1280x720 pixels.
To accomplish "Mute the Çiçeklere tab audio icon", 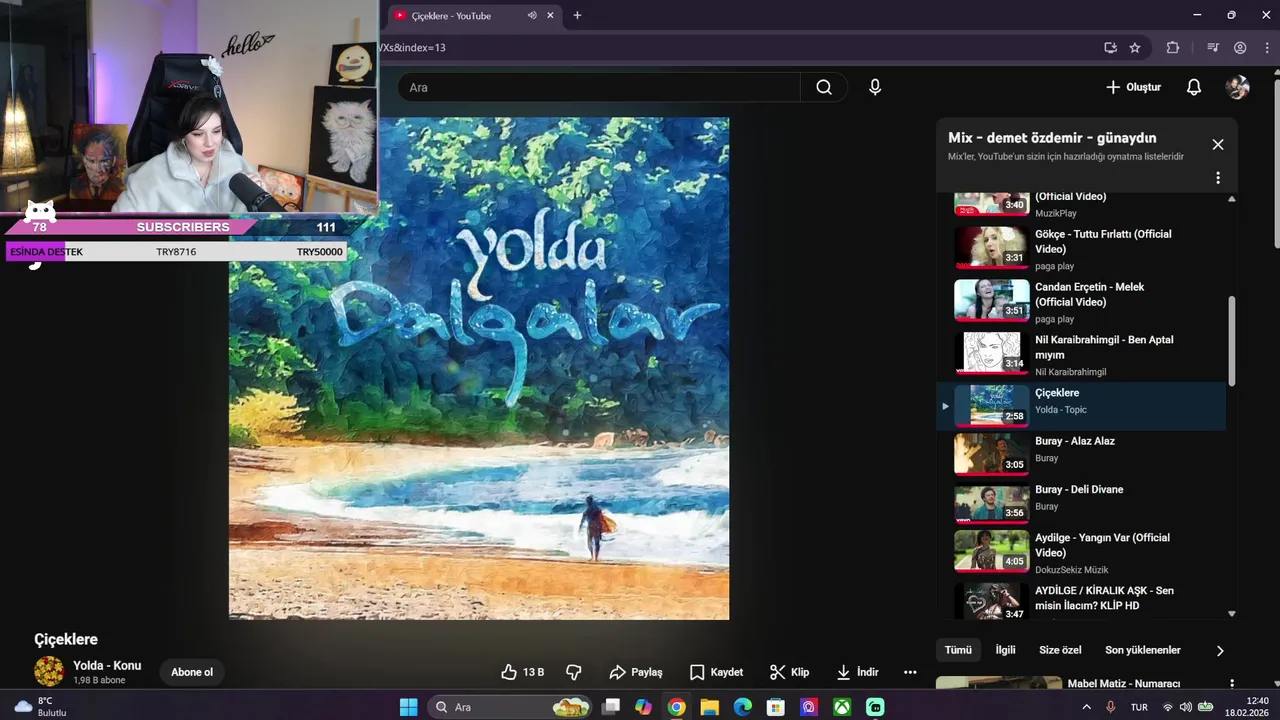I will pos(532,15).
